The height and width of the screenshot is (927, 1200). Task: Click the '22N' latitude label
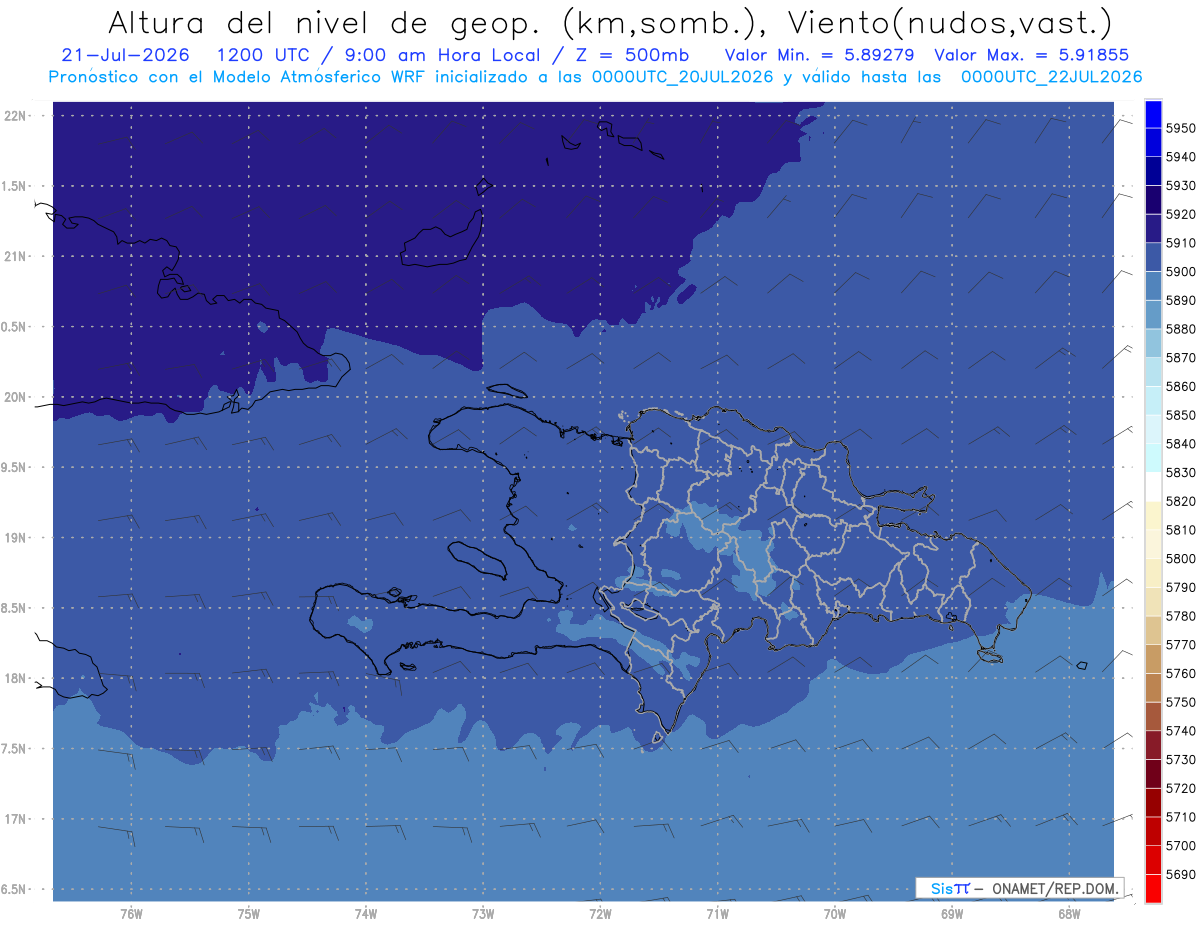coord(16,116)
